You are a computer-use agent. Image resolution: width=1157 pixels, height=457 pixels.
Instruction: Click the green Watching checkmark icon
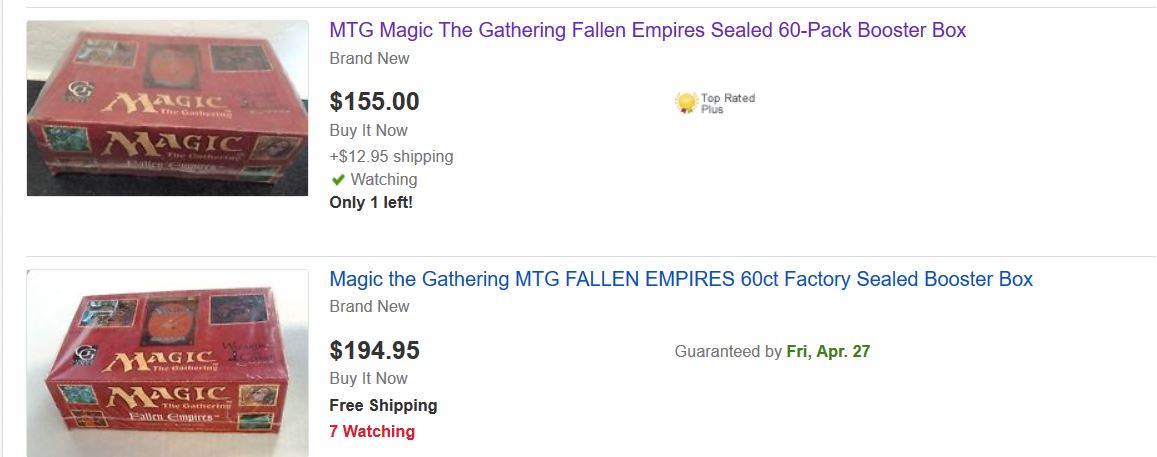338,180
